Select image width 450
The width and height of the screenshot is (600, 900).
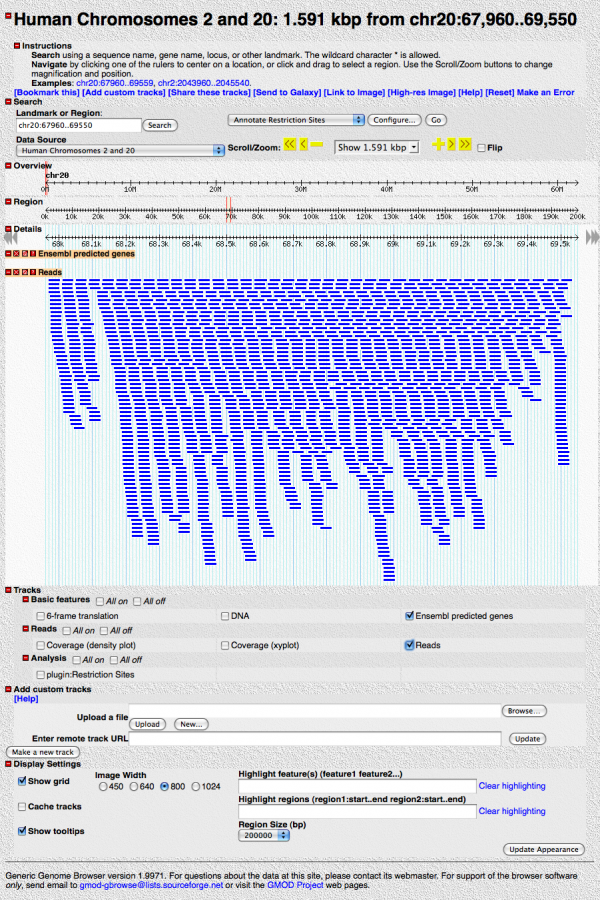(103, 786)
